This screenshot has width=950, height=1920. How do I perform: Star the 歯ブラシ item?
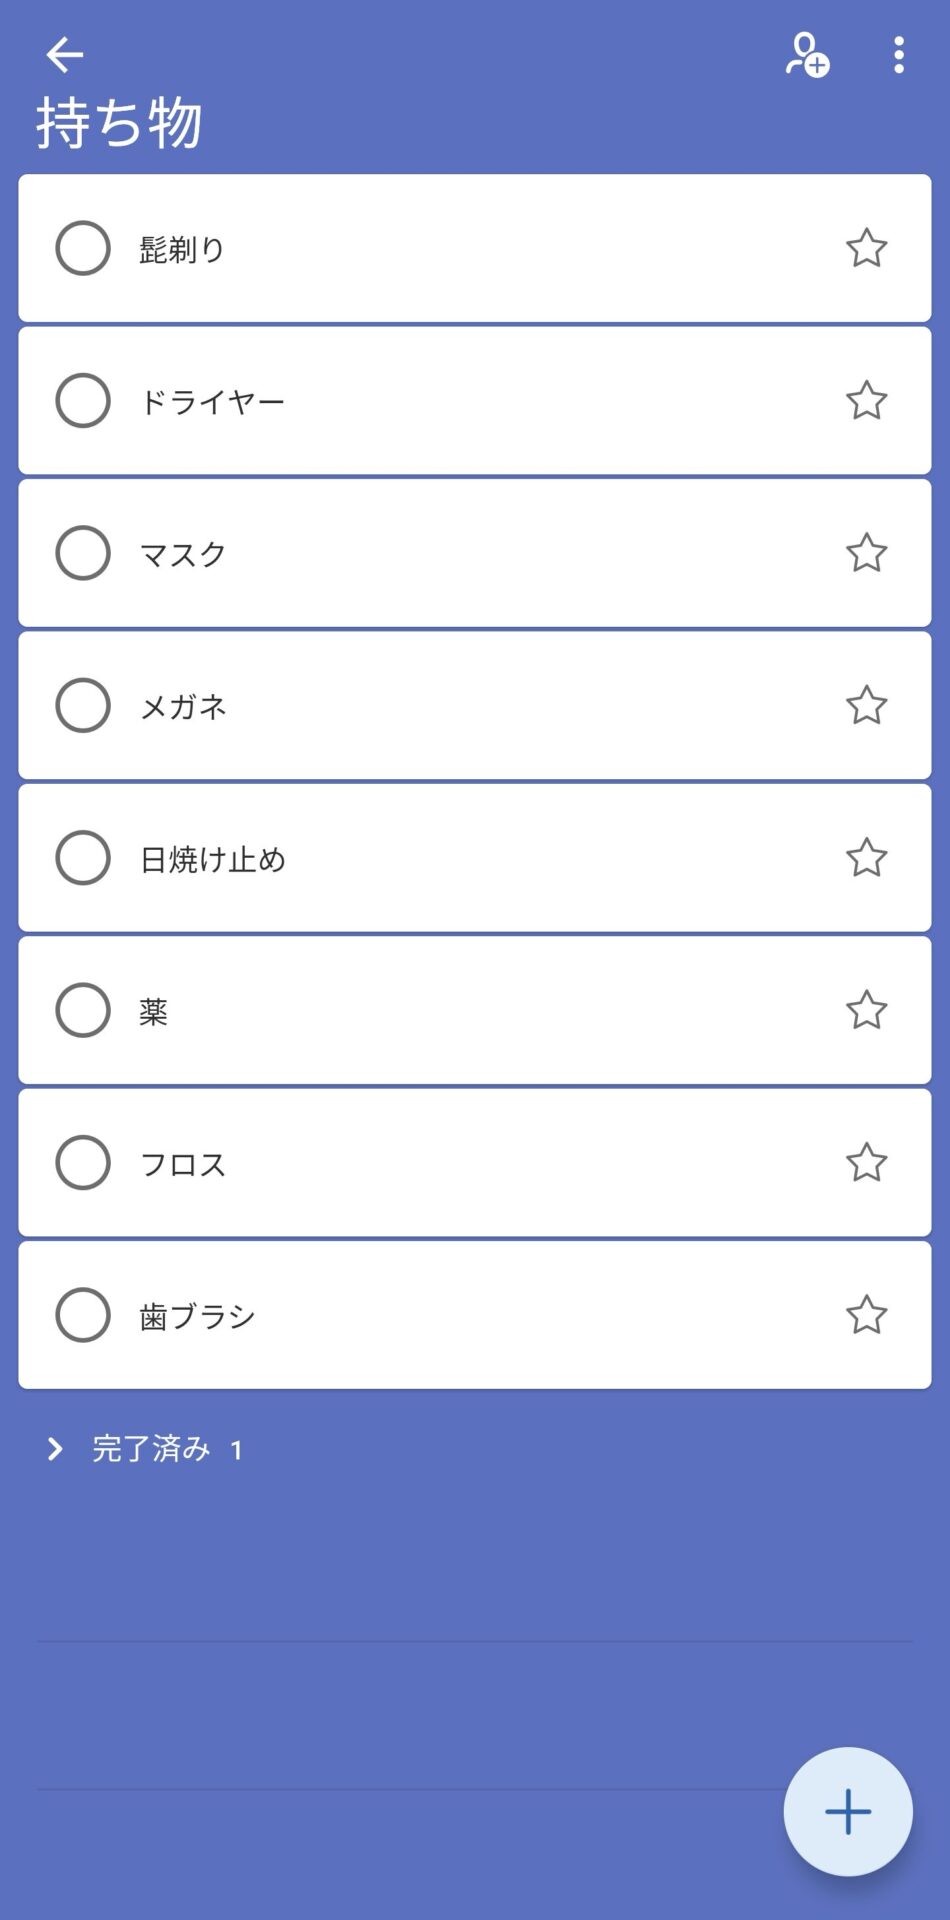[866, 1315]
